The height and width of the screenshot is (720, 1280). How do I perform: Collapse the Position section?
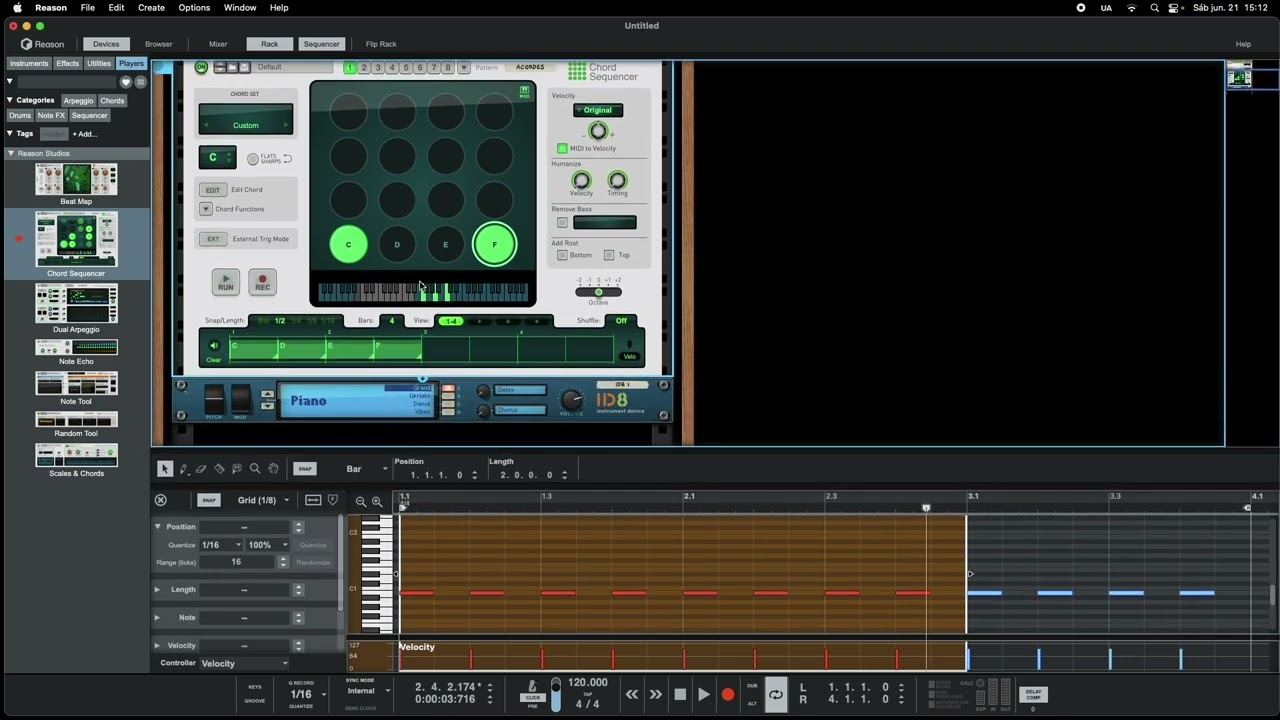(x=157, y=527)
